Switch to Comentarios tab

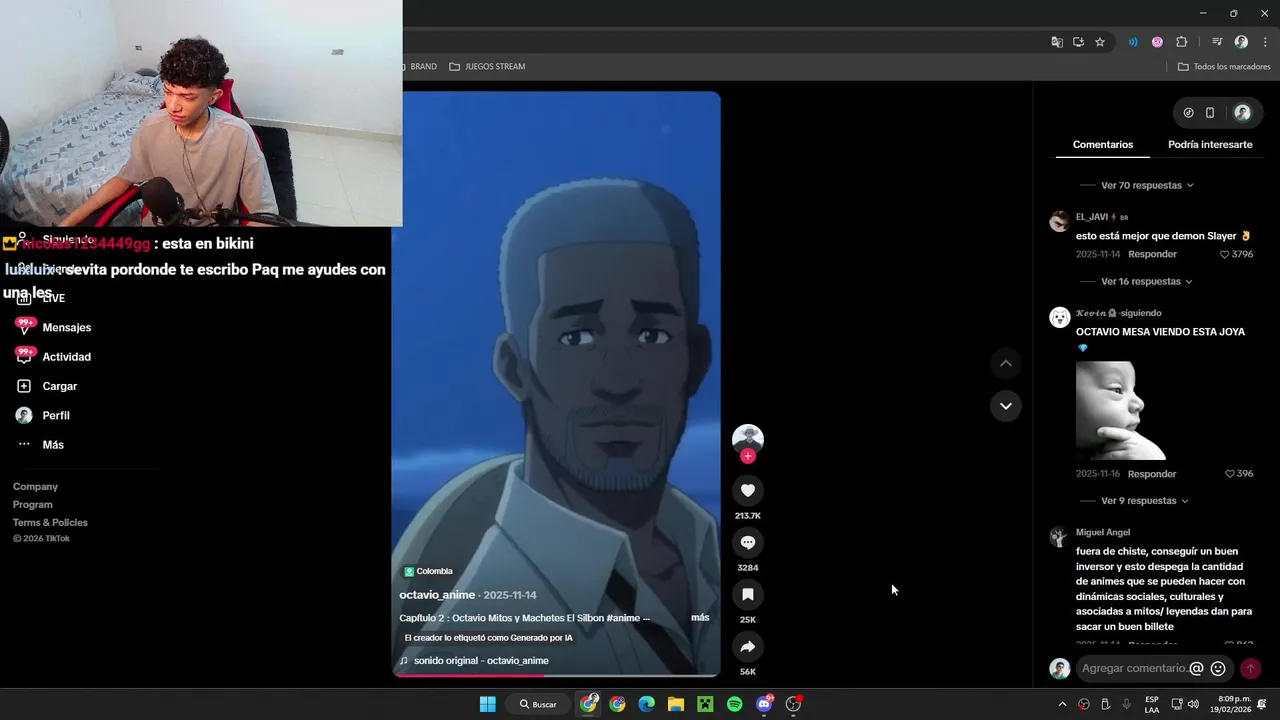tap(1103, 144)
